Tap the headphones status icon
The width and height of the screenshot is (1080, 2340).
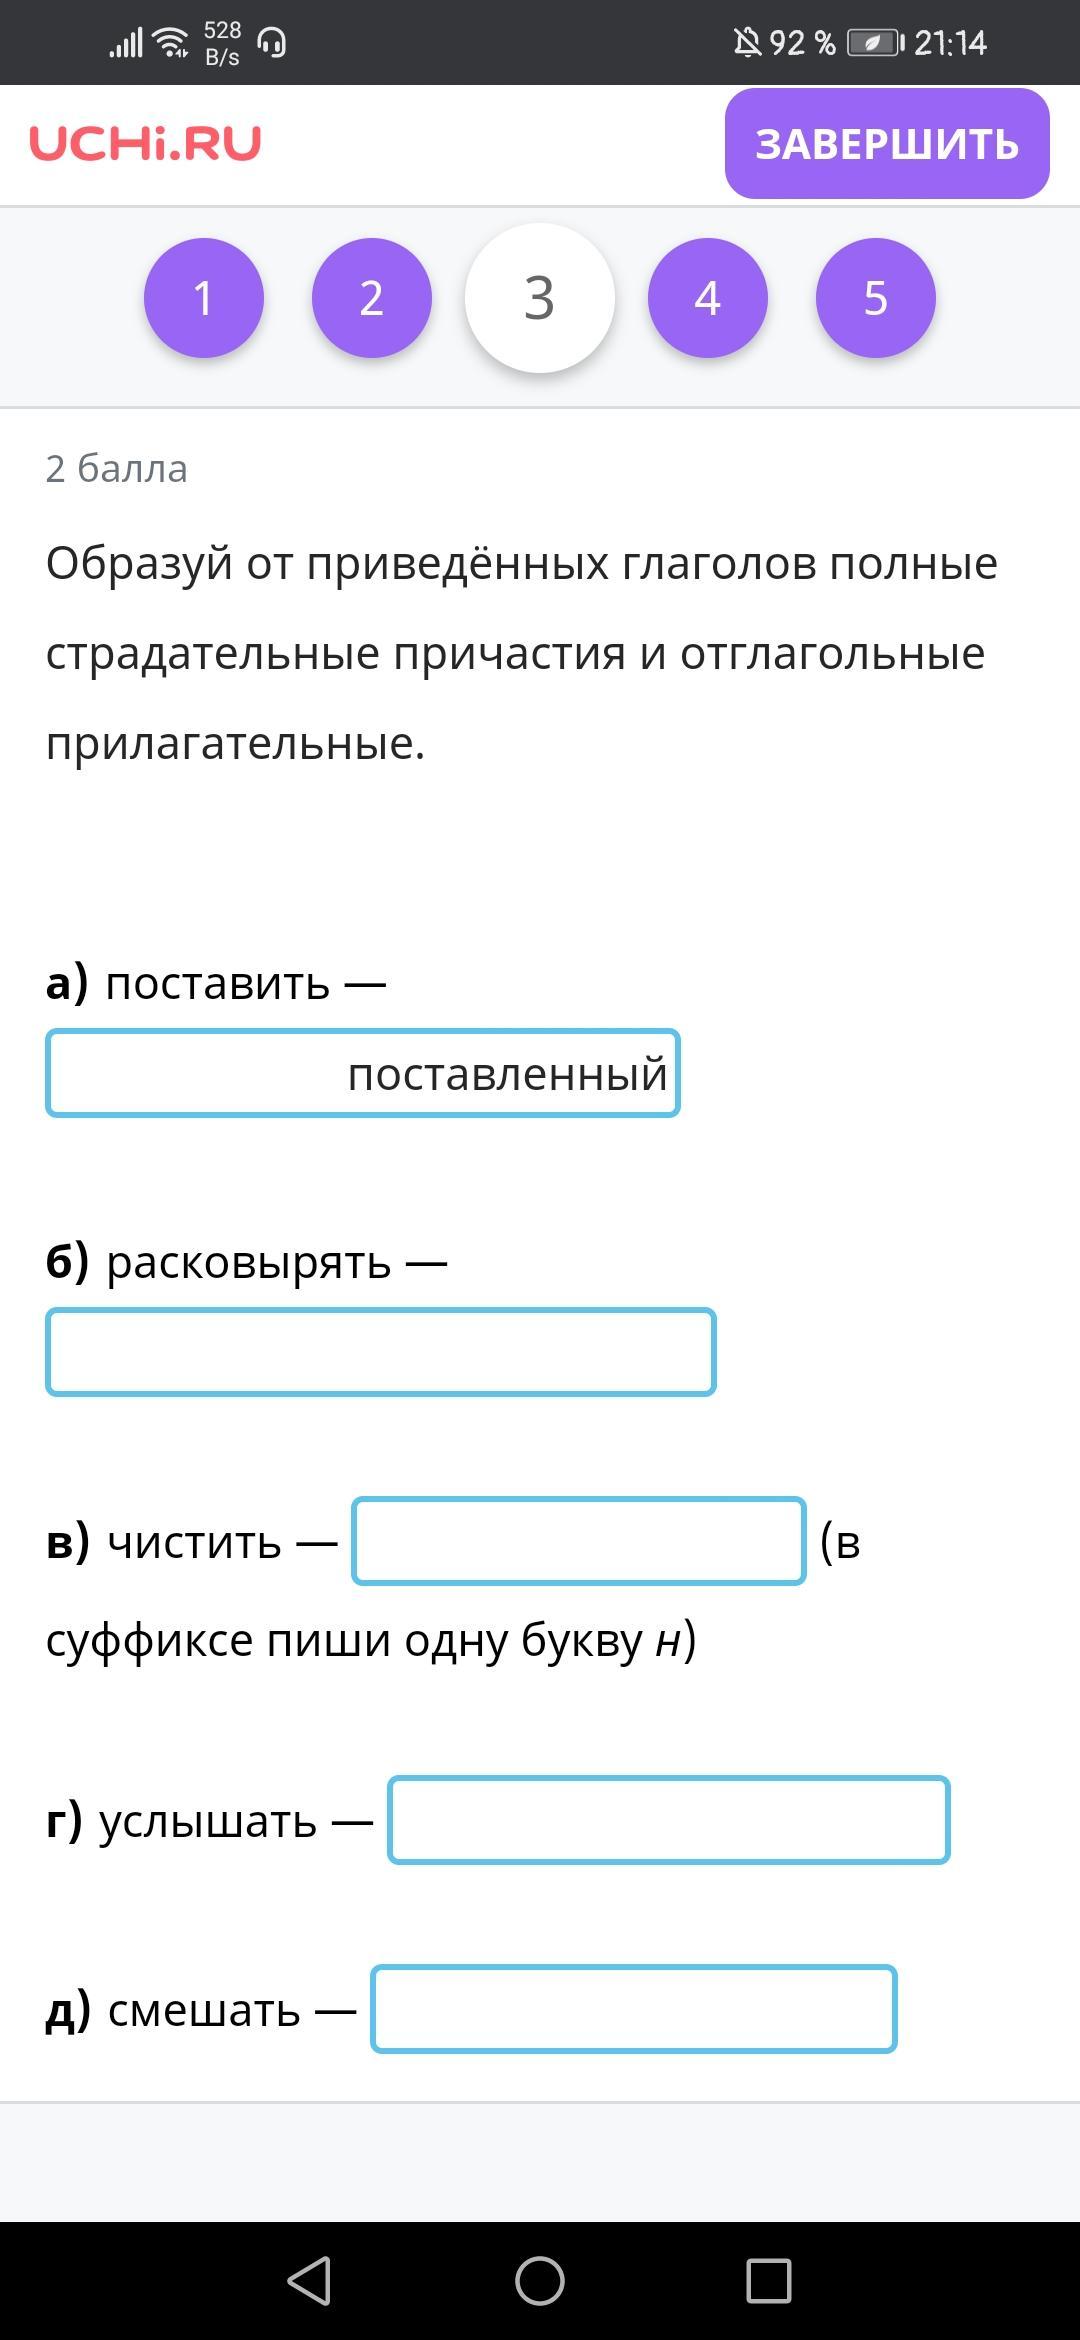coord(272,43)
